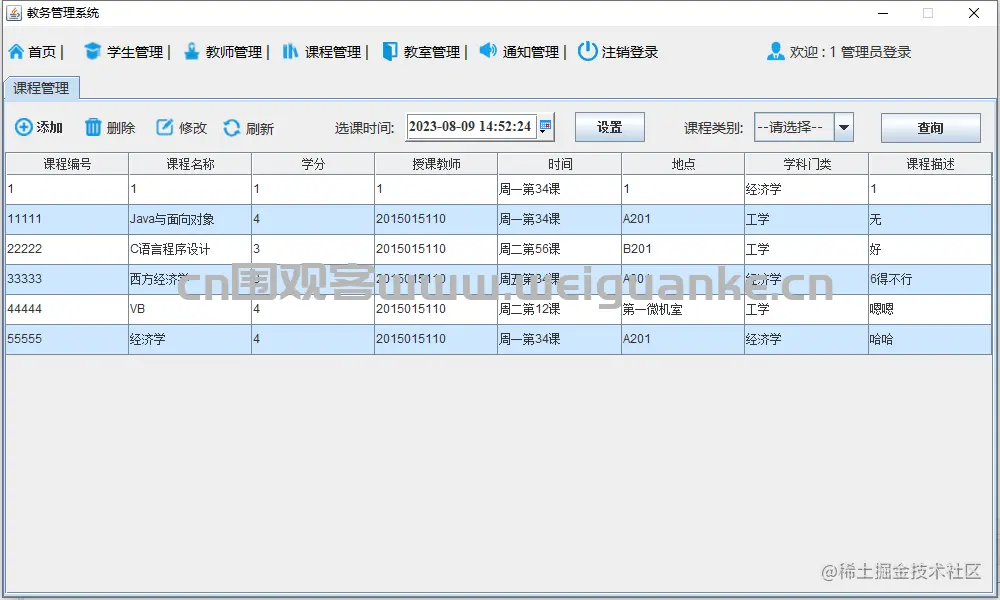This screenshot has height=600, width=1000.
Task: Open the 课程管理 menu in top bar
Action: (x=333, y=52)
